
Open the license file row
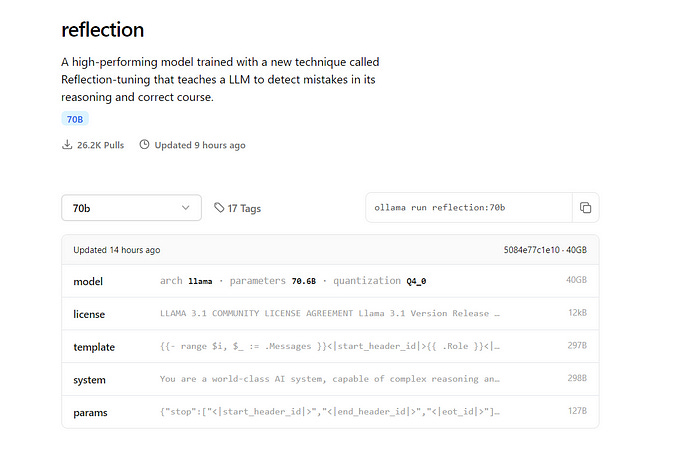330,314
